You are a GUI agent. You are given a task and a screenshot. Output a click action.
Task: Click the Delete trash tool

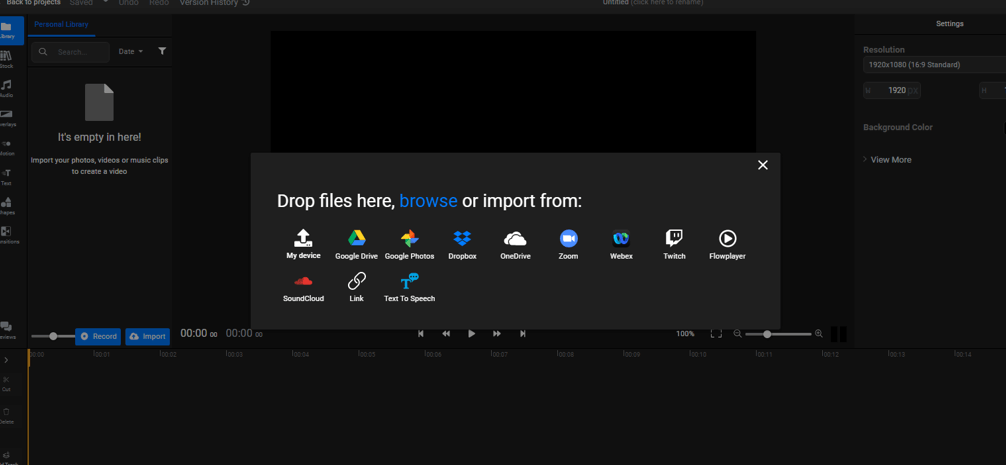6,415
